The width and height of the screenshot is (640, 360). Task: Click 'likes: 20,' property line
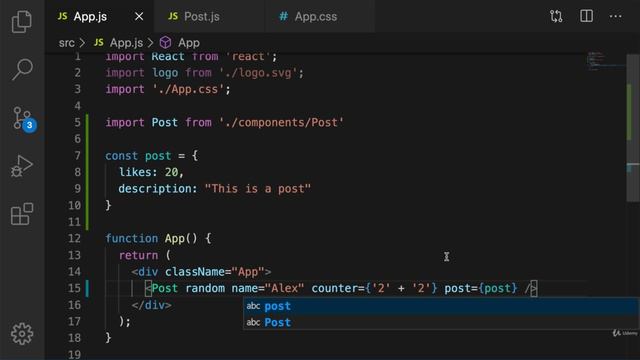[x=151, y=172]
